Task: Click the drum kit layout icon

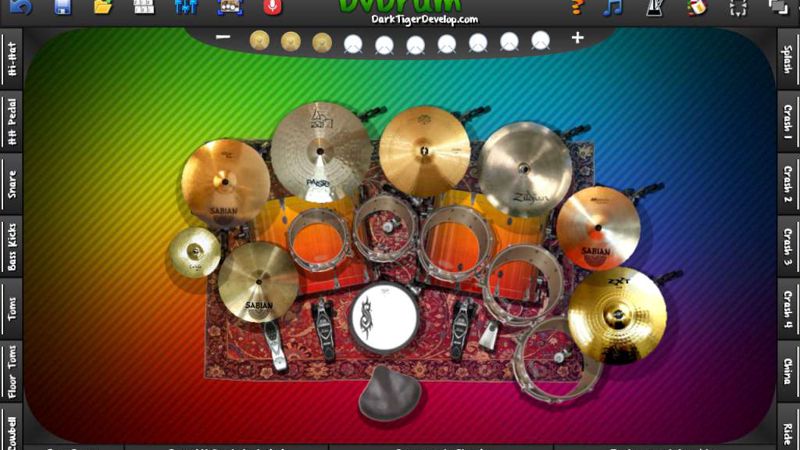Action: [x=230, y=7]
